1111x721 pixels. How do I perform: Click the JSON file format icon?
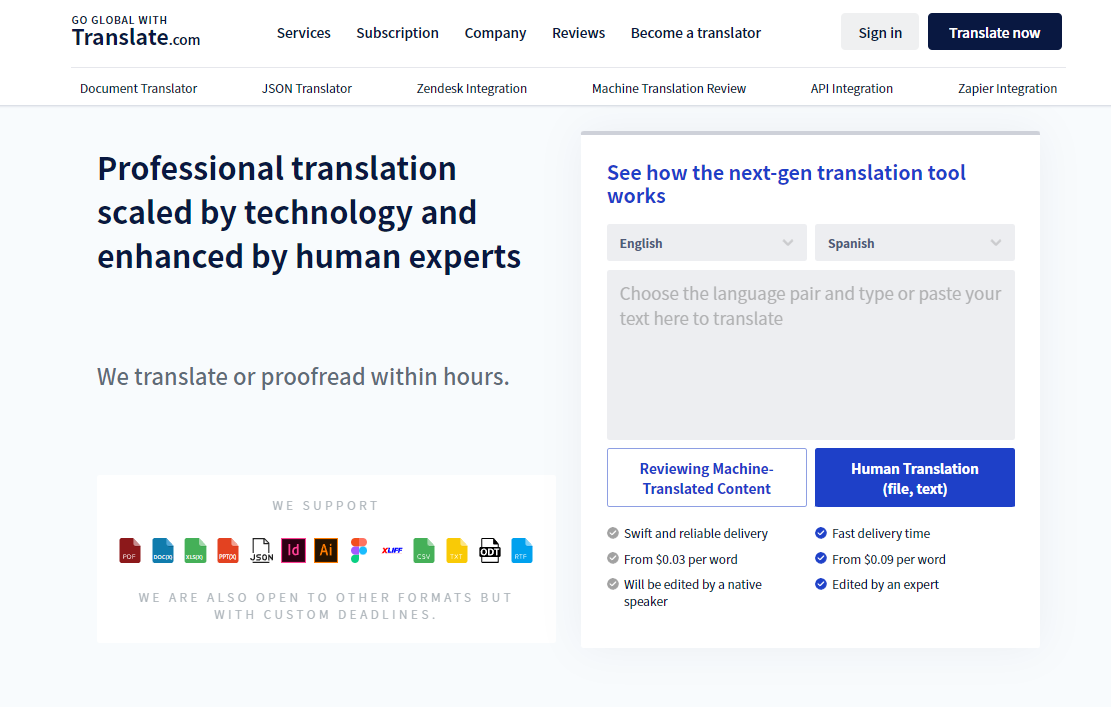point(261,550)
